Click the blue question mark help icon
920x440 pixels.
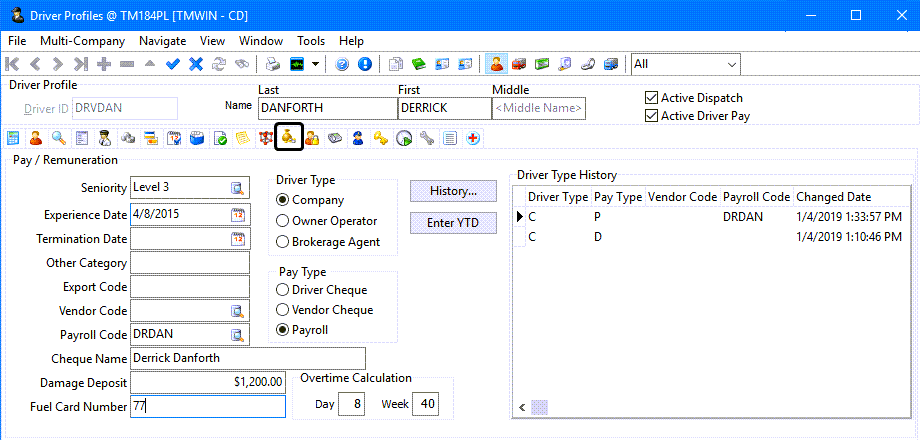point(342,64)
